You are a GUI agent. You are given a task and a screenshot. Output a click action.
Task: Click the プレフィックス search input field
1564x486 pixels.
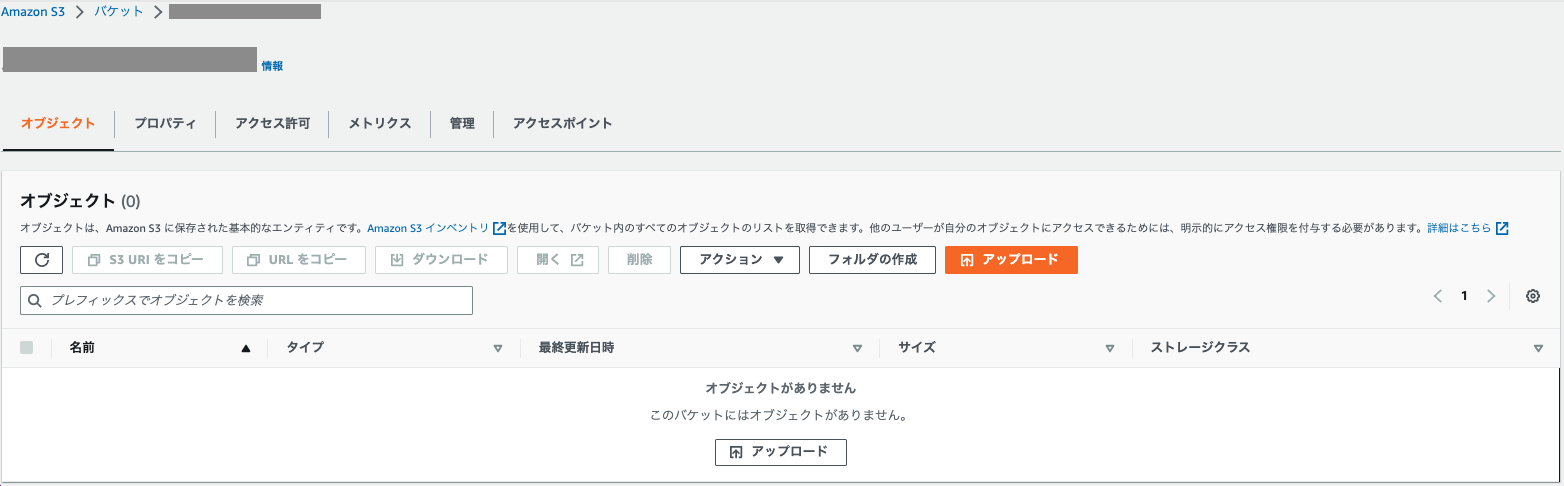click(x=246, y=300)
